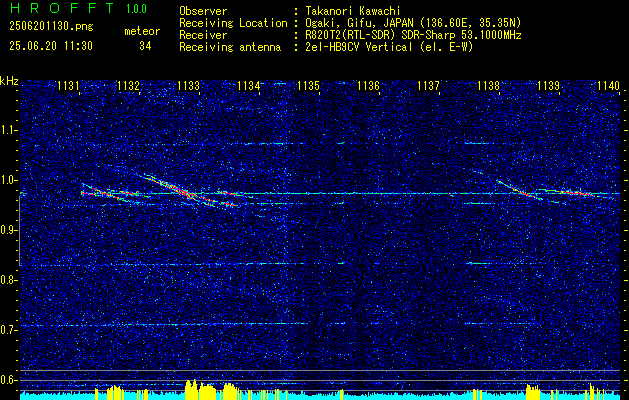Click the 1135 time marker
The image size is (629, 400).
(x=308, y=86)
